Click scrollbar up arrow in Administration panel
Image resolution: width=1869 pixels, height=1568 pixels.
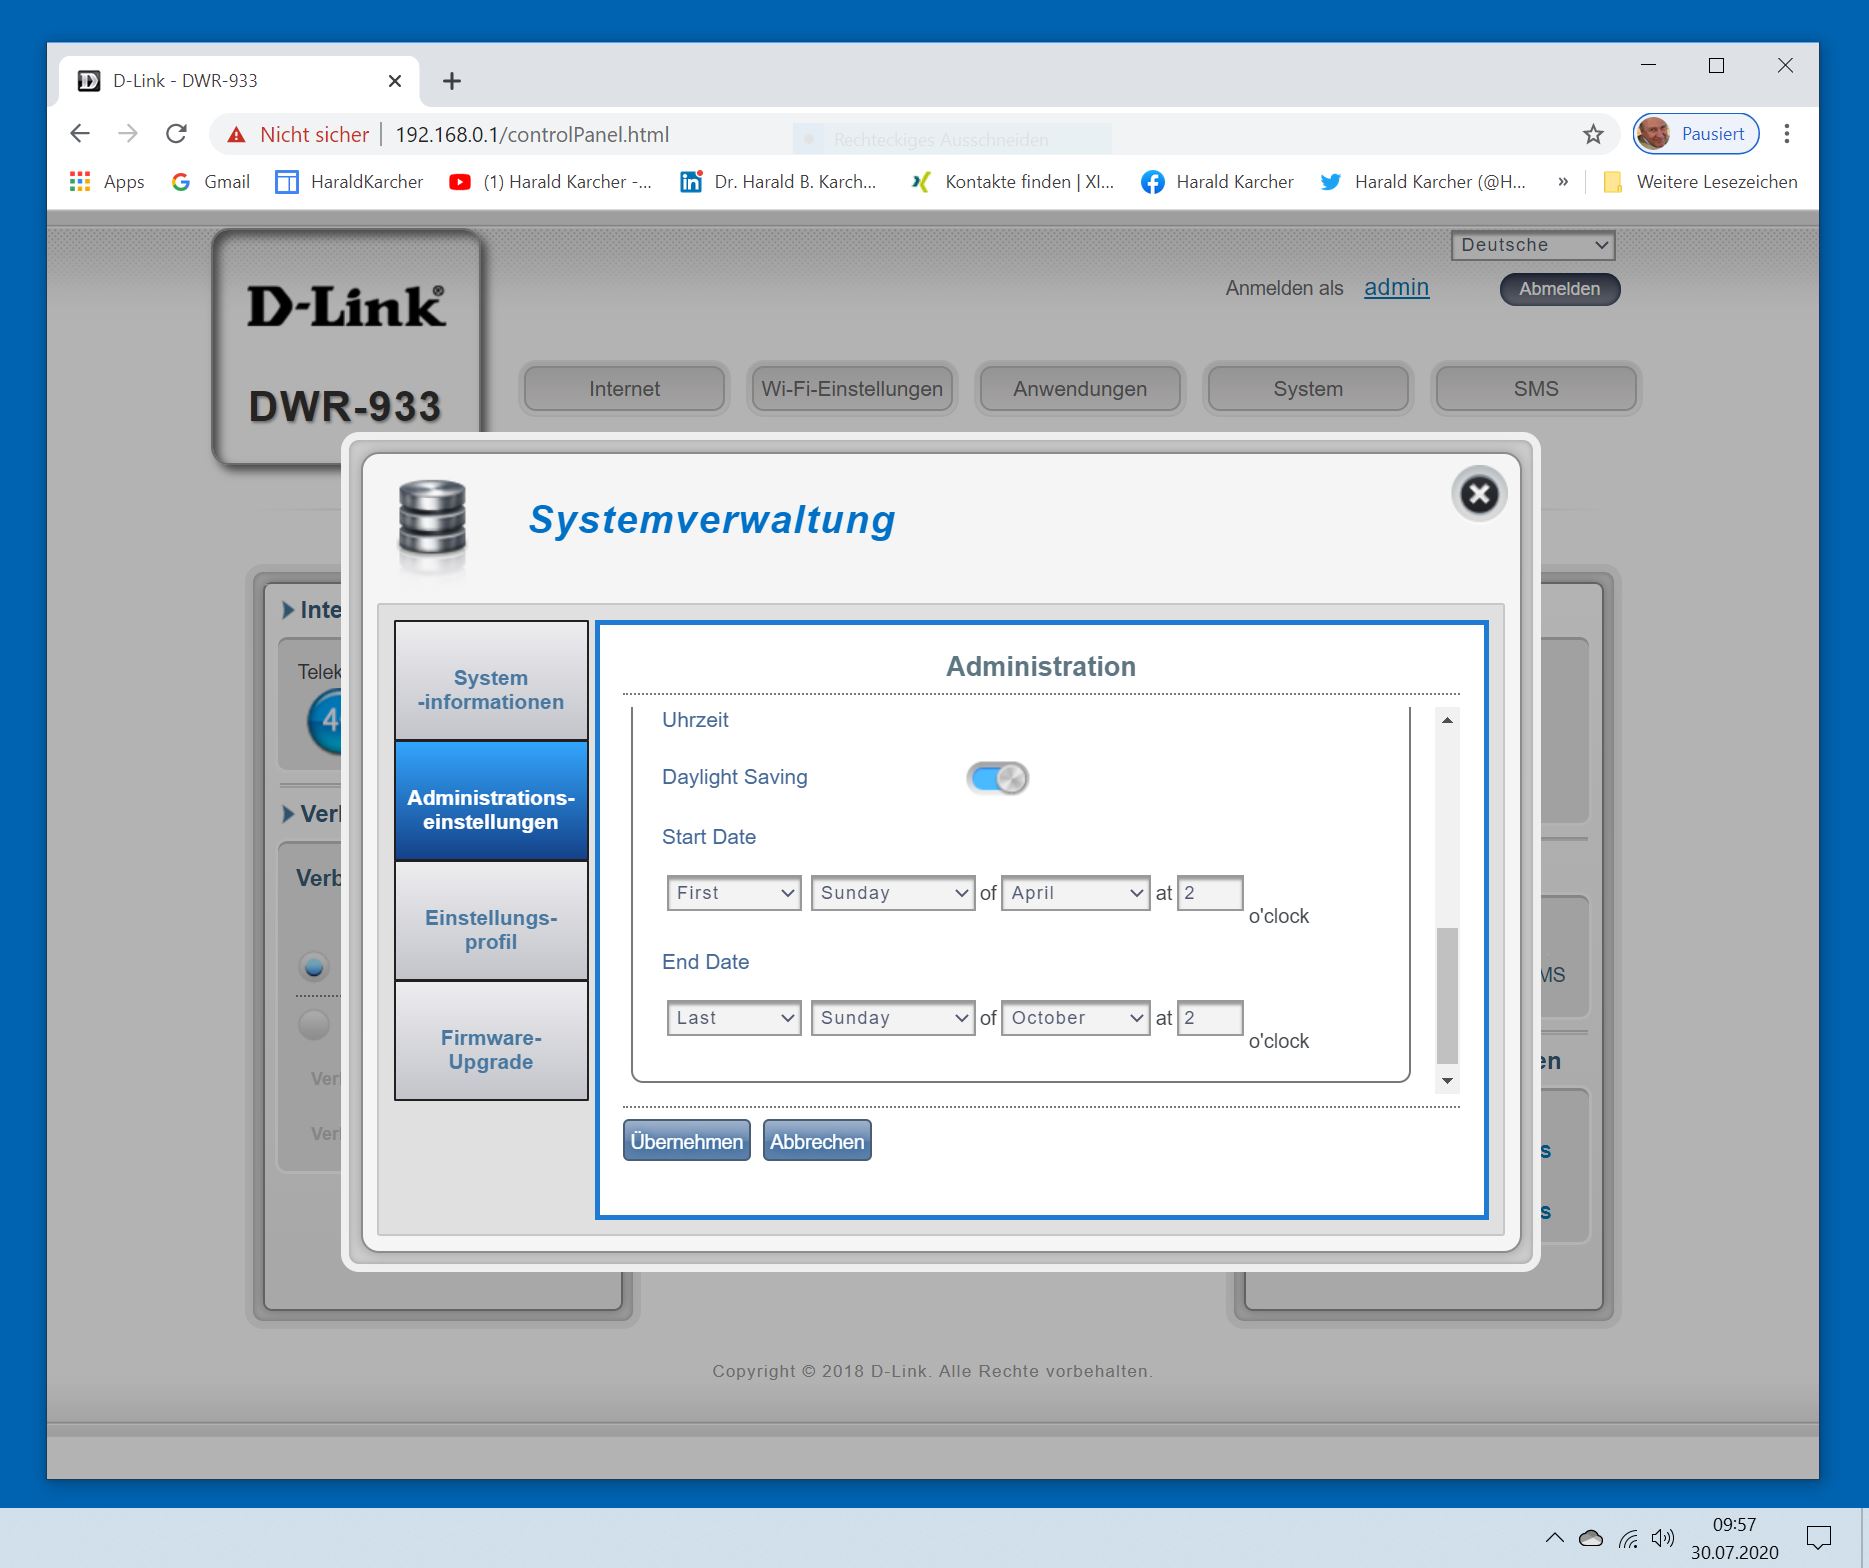coord(1447,720)
